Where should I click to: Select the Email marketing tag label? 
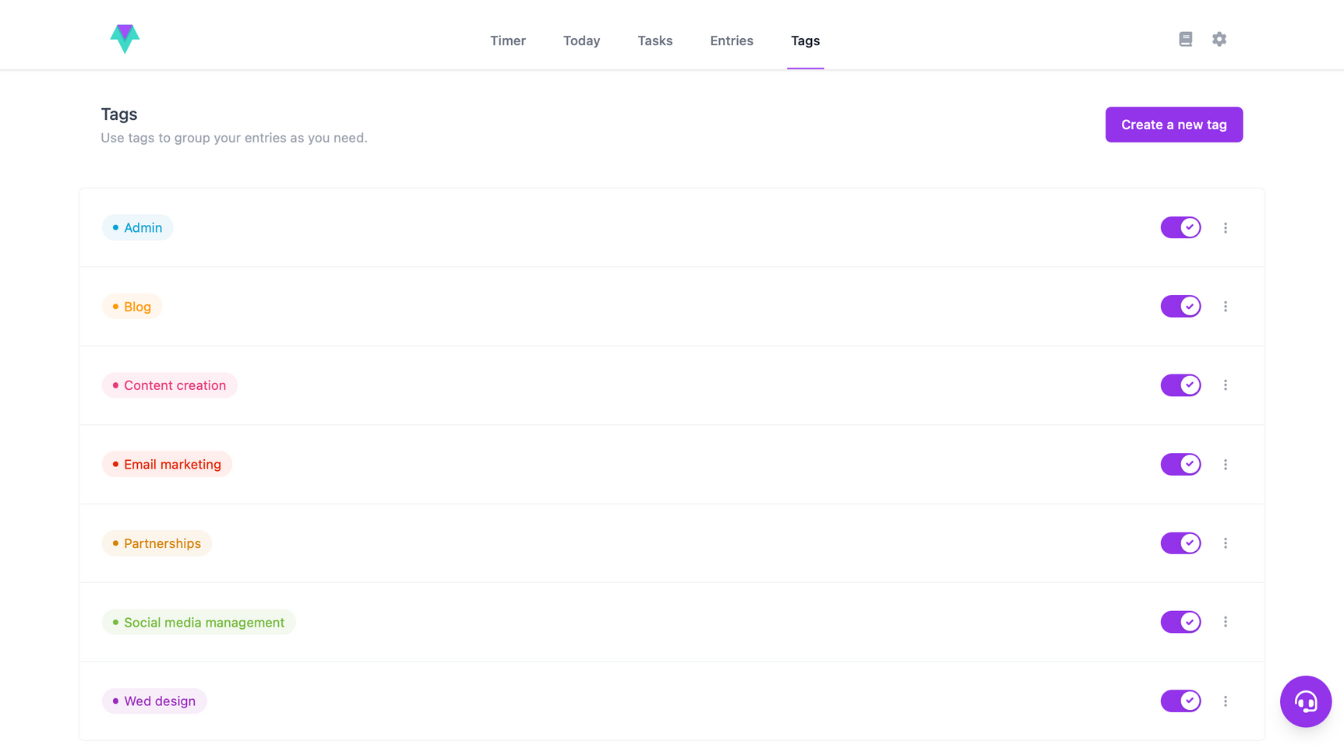[x=167, y=464]
